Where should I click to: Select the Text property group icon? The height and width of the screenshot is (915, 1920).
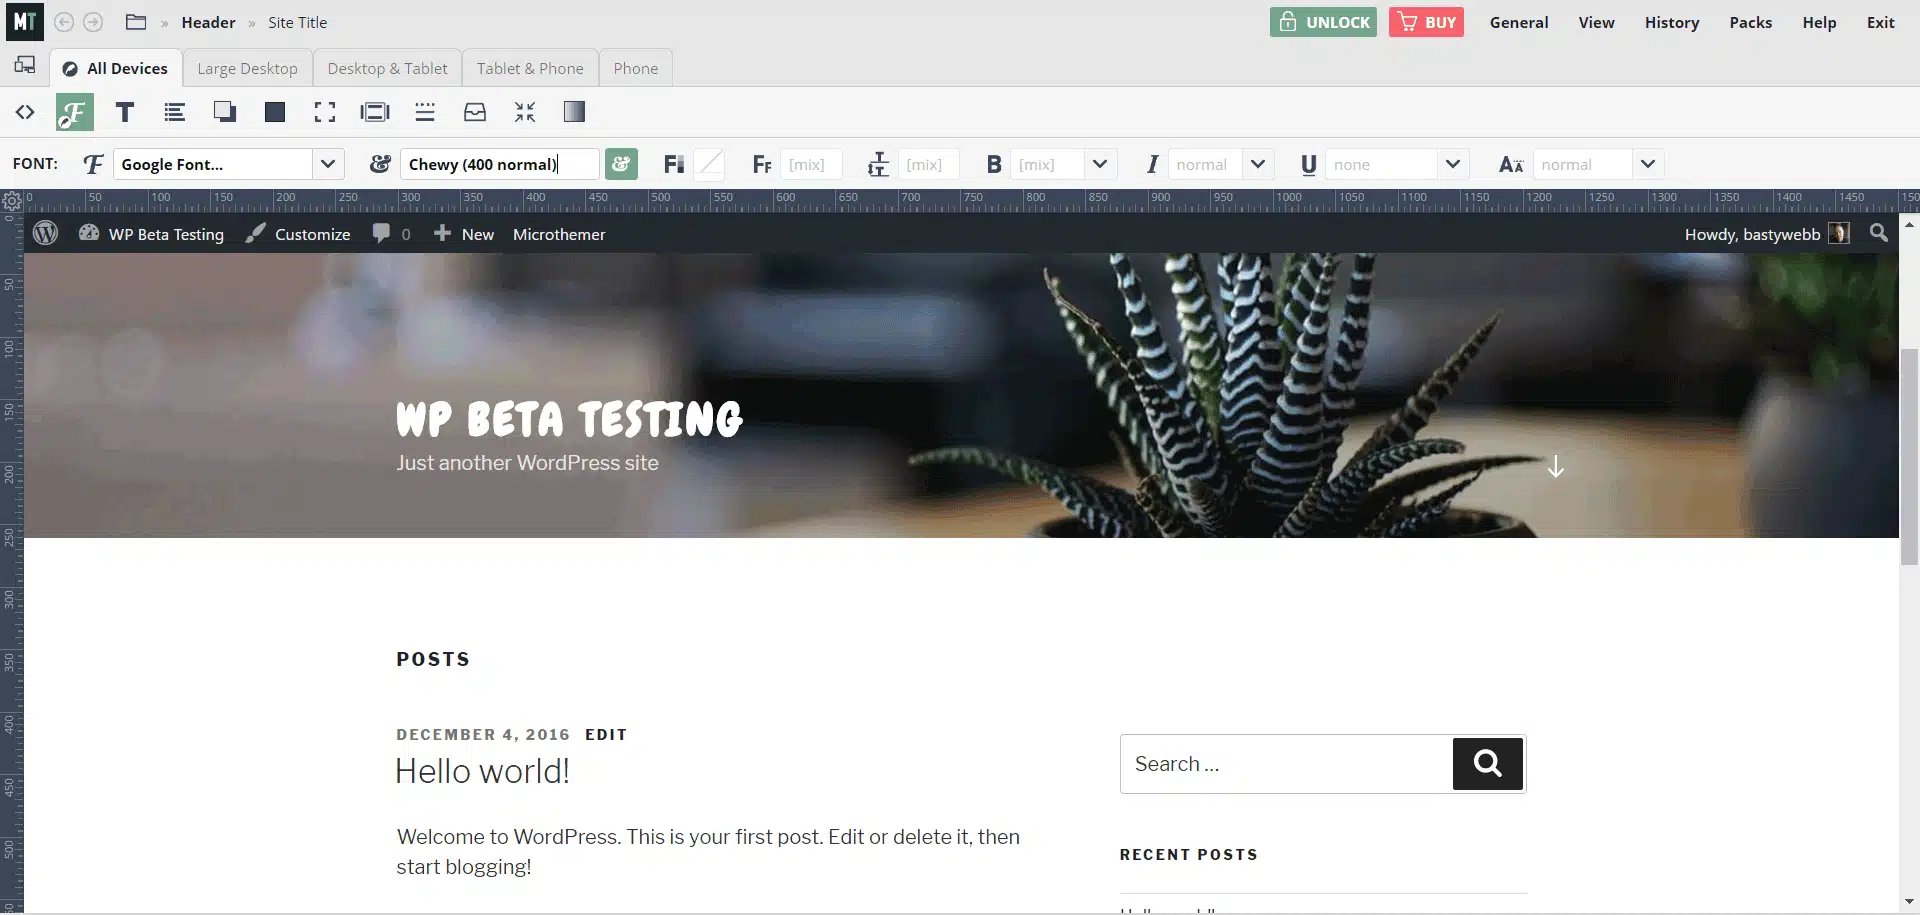click(x=125, y=112)
